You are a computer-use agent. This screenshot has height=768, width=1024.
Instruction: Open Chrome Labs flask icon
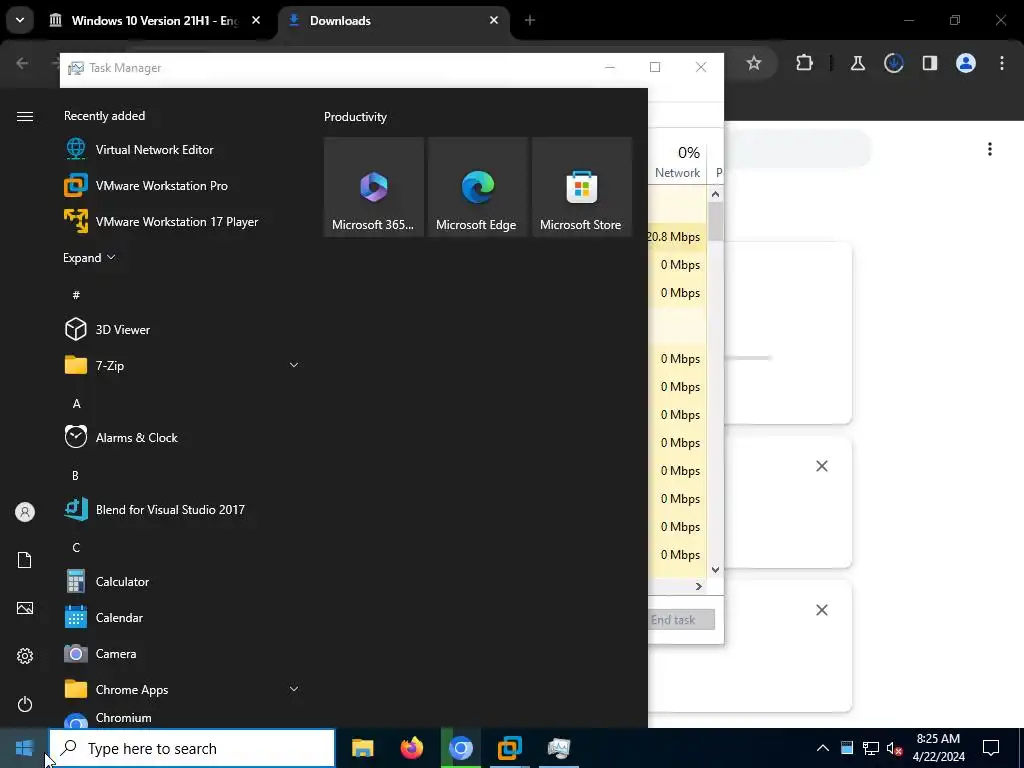click(857, 63)
